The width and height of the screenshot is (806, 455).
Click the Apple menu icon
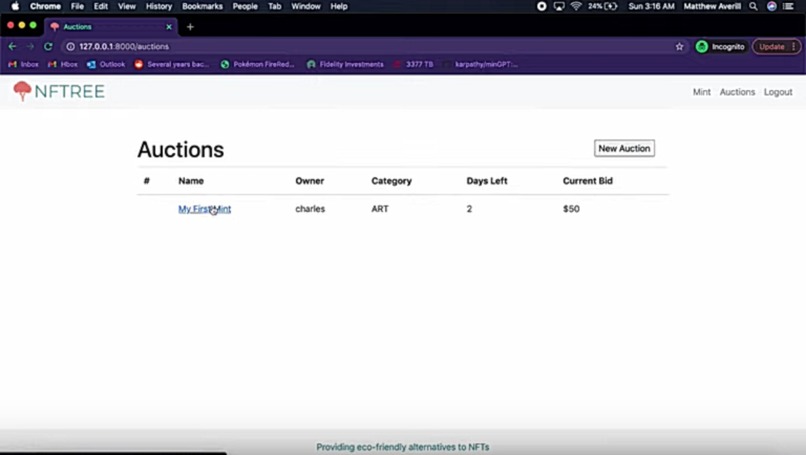[x=15, y=6]
